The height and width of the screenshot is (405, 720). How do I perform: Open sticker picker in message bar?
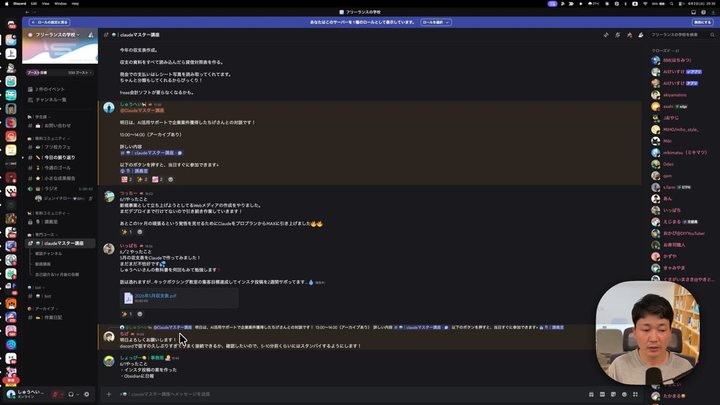(x=613, y=394)
